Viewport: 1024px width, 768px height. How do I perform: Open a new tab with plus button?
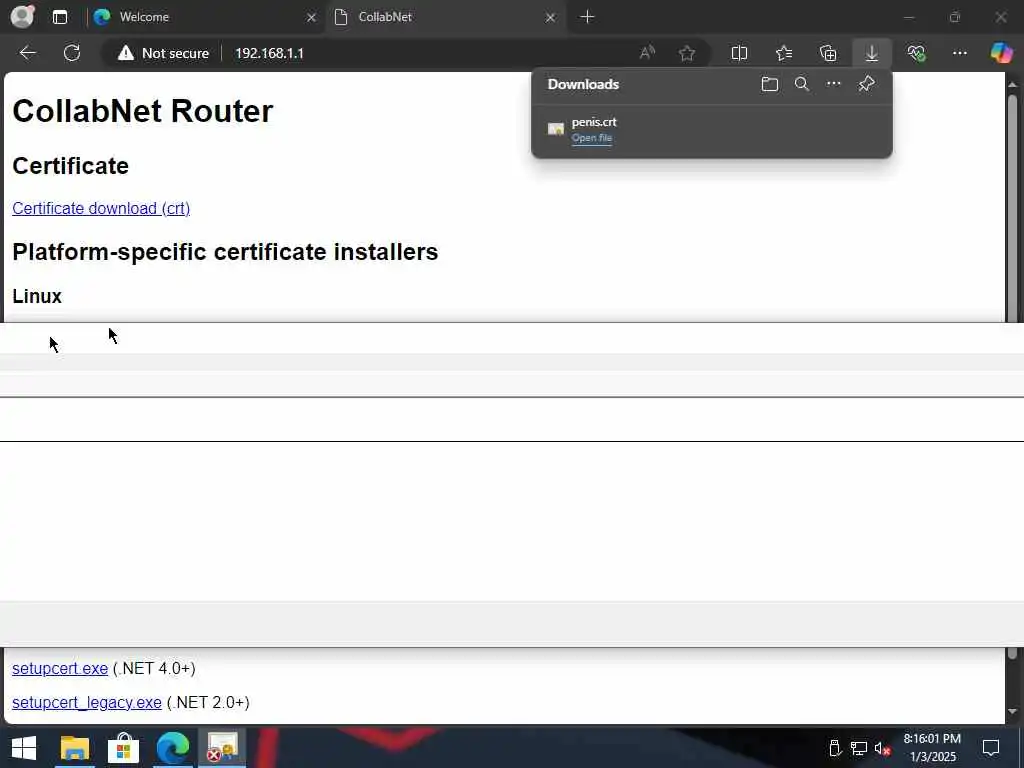coord(587,17)
